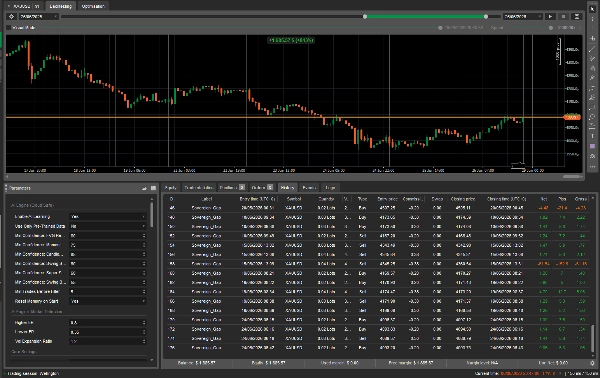Viewport: 600px width, 378px height.
Task: Click the chart horizontal scrollbar thumb
Action: click(571, 176)
